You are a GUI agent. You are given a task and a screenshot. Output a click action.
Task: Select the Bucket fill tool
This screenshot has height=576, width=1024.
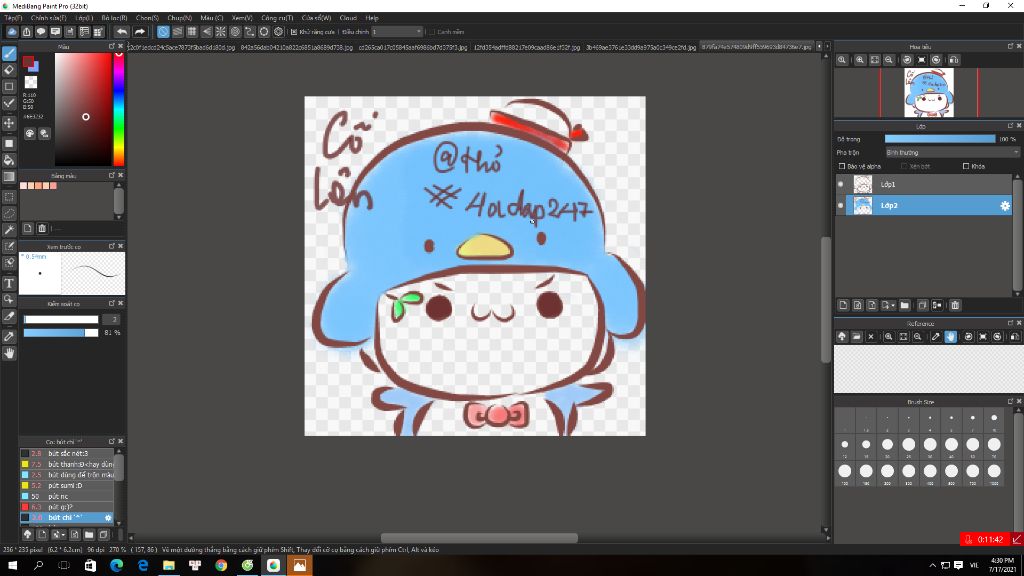click(9, 160)
